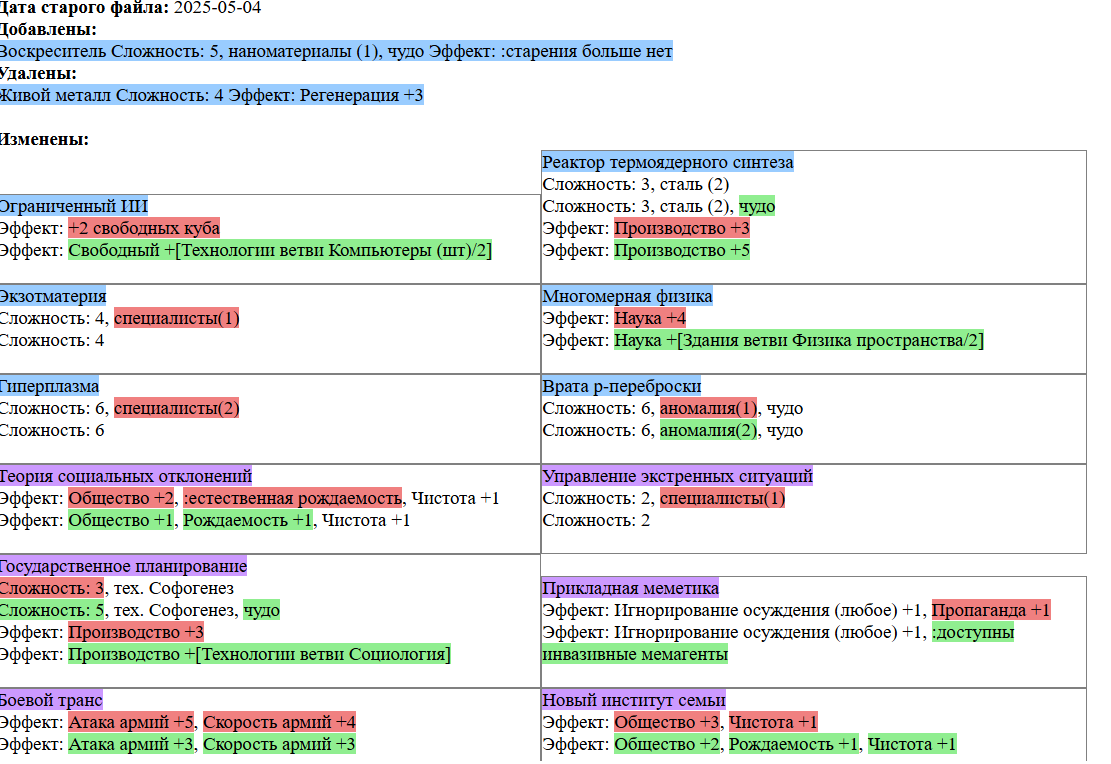The width and height of the screenshot is (1111, 764).
Task: Click the old file date 2025-05-04
Action: 218,8
